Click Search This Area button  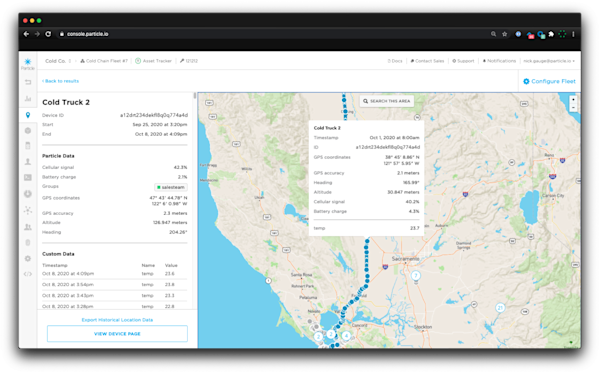pos(386,101)
